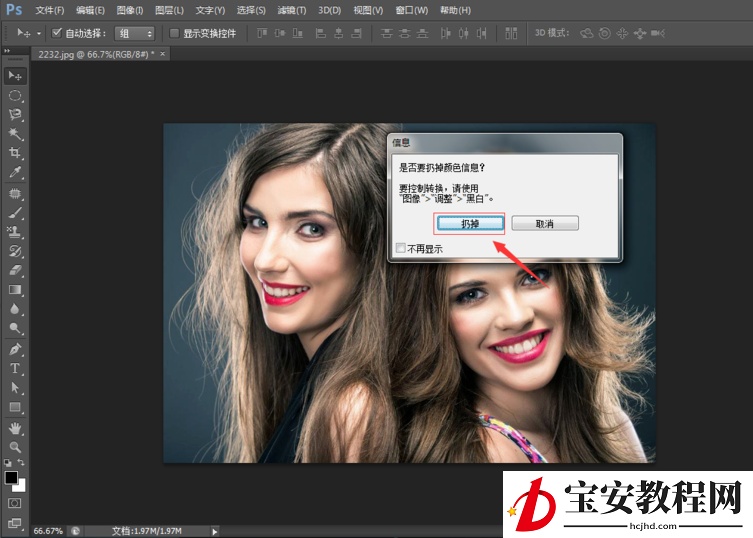Toggle Quick Mask mode
Image resolution: width=753 pixels, height=538 pixels.
coord(15,503)
